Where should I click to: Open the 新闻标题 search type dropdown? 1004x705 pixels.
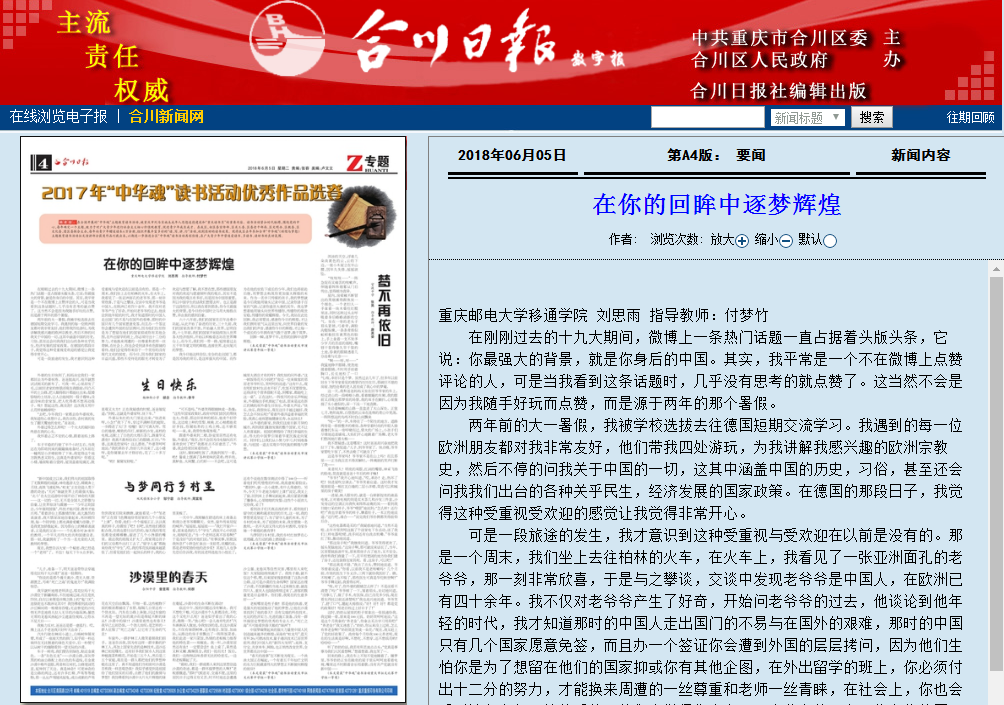806,118
